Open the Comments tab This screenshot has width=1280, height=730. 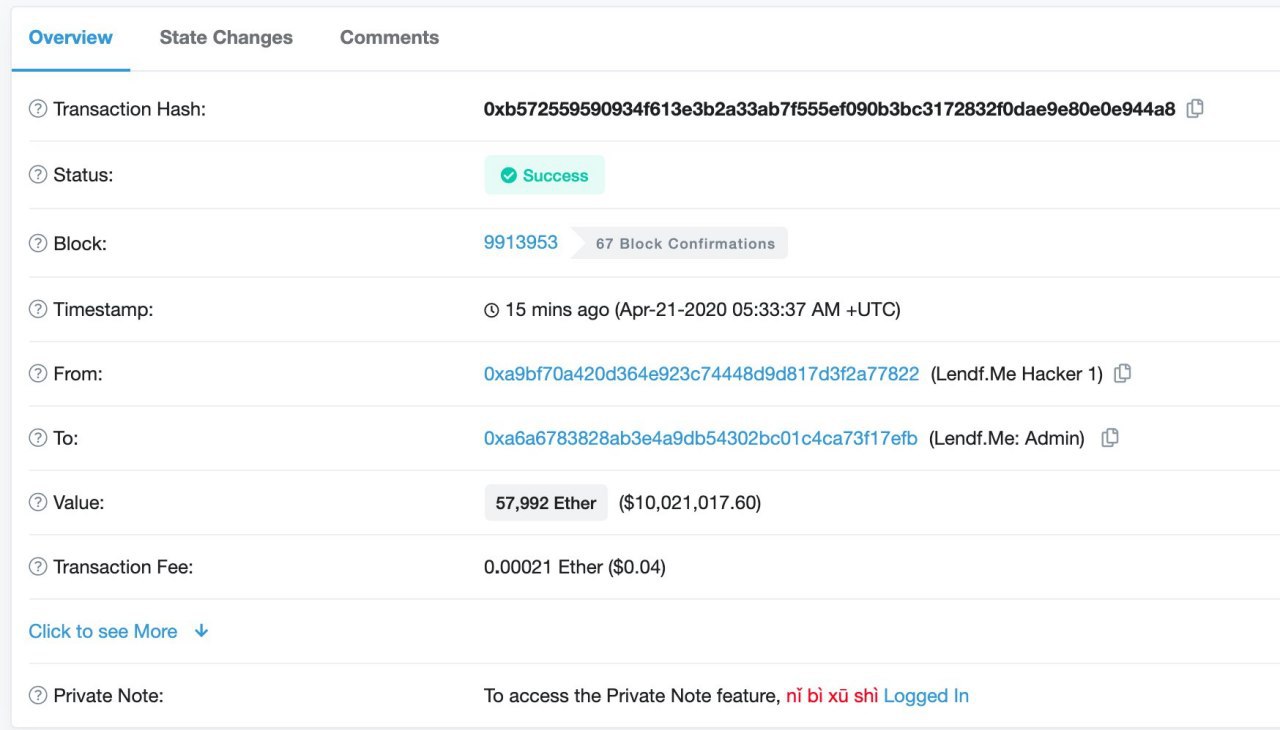click(389, 37)
